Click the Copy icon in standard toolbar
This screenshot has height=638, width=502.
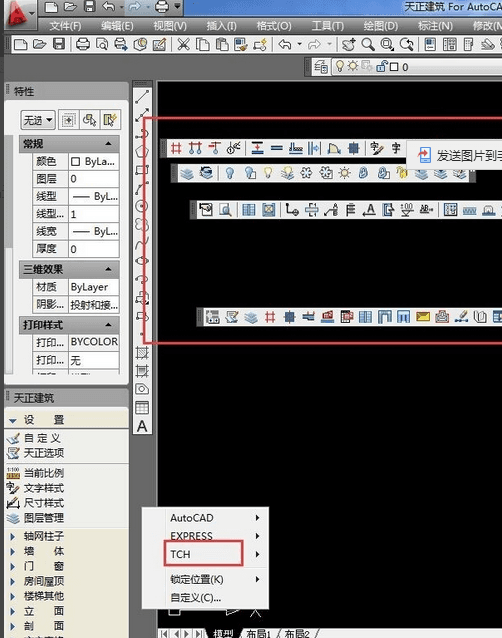203,44
